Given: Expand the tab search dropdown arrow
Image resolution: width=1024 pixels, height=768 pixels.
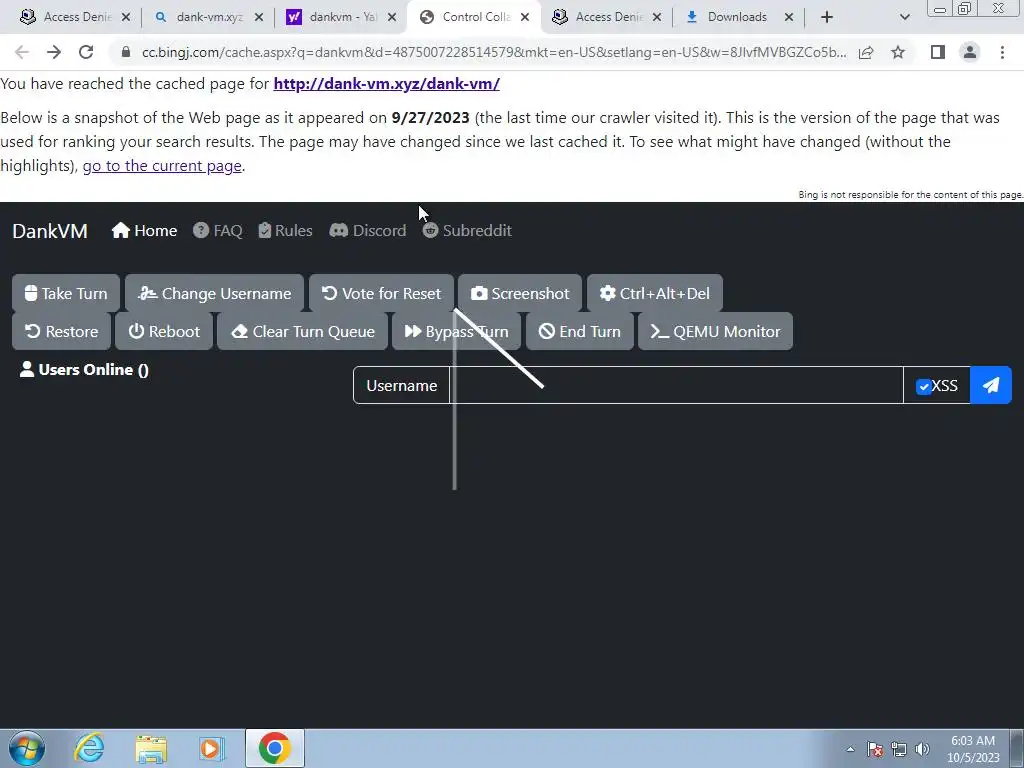Looking at the screenshot, I should point(904,18).
